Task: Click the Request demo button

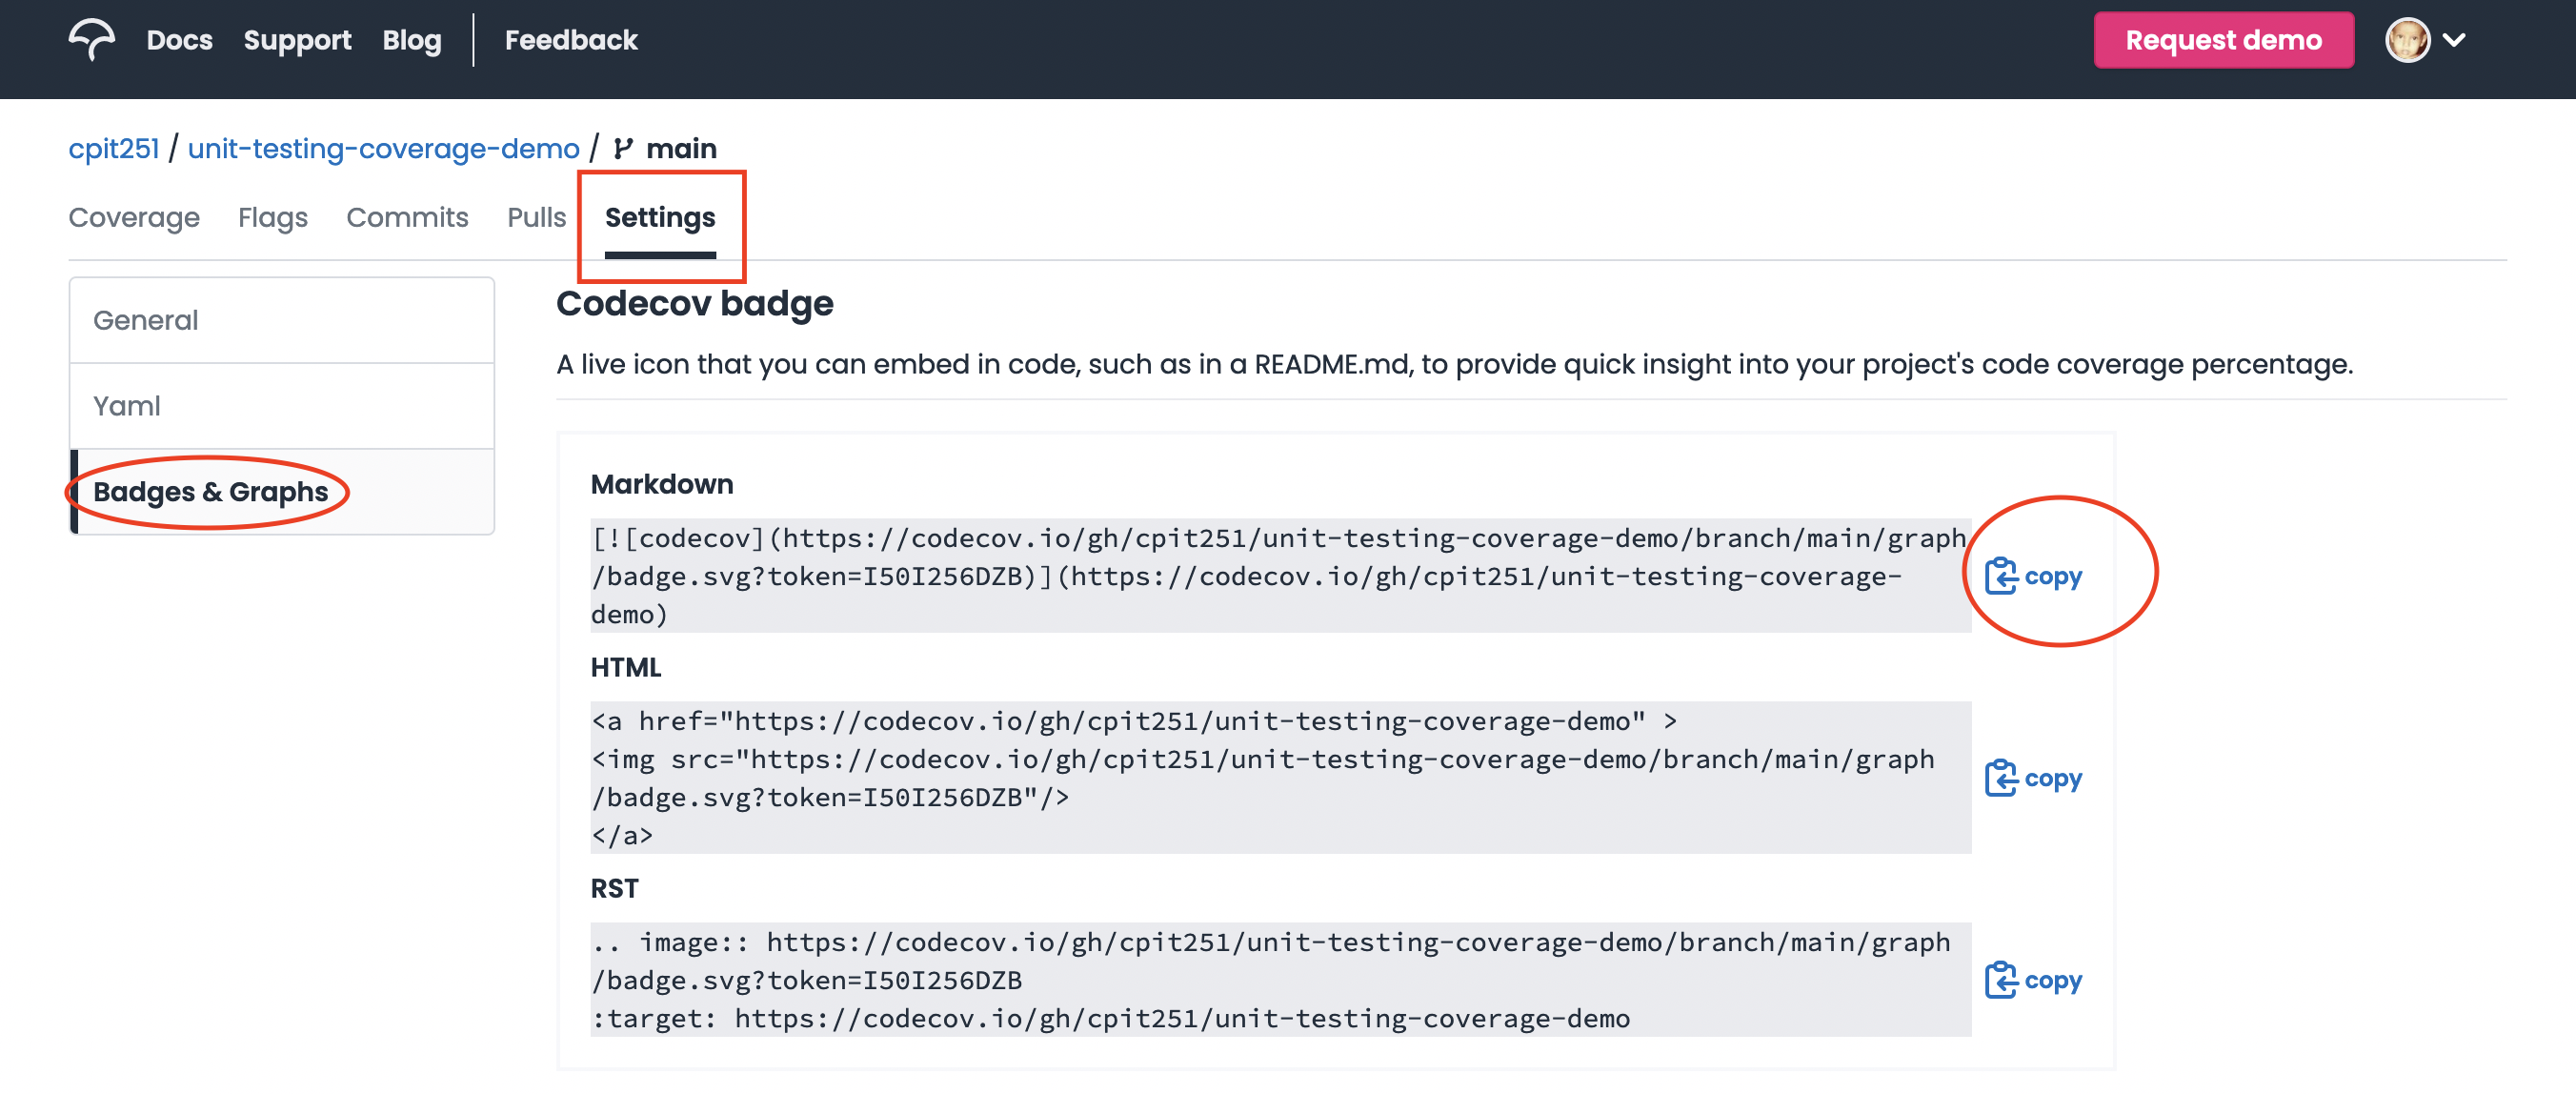Action: (x=2223, y=39)
